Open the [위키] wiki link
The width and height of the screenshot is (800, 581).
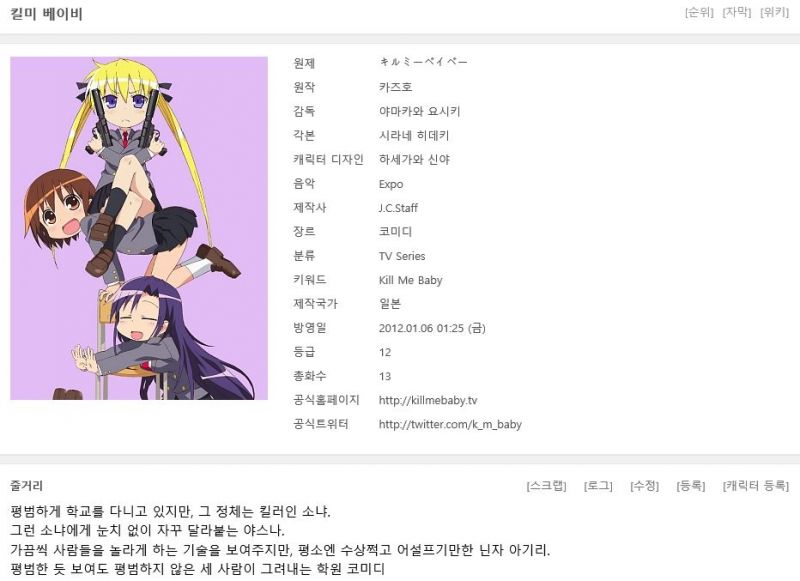tap(774, 12)
